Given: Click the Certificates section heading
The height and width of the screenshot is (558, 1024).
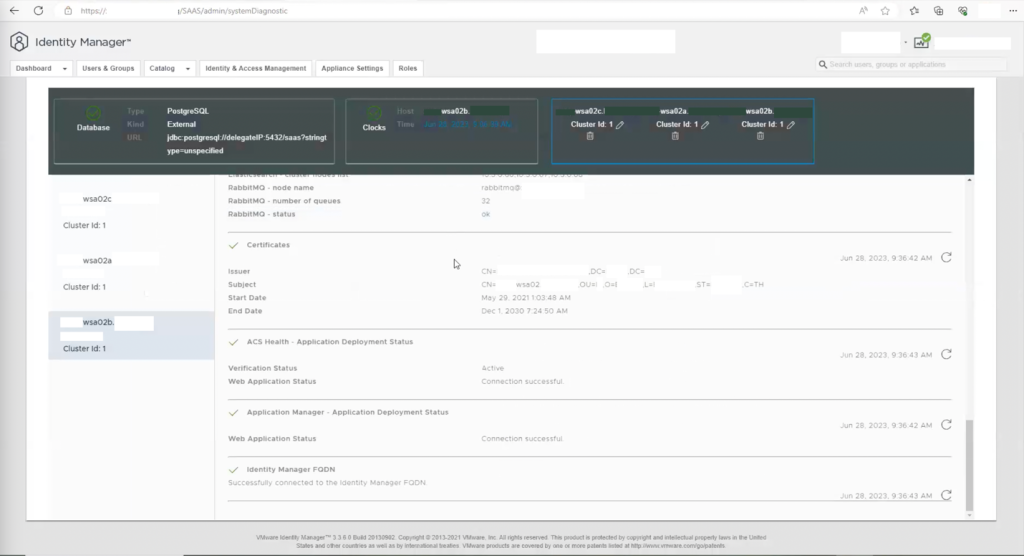Looking at the screenshot, I should click(268, 245).
